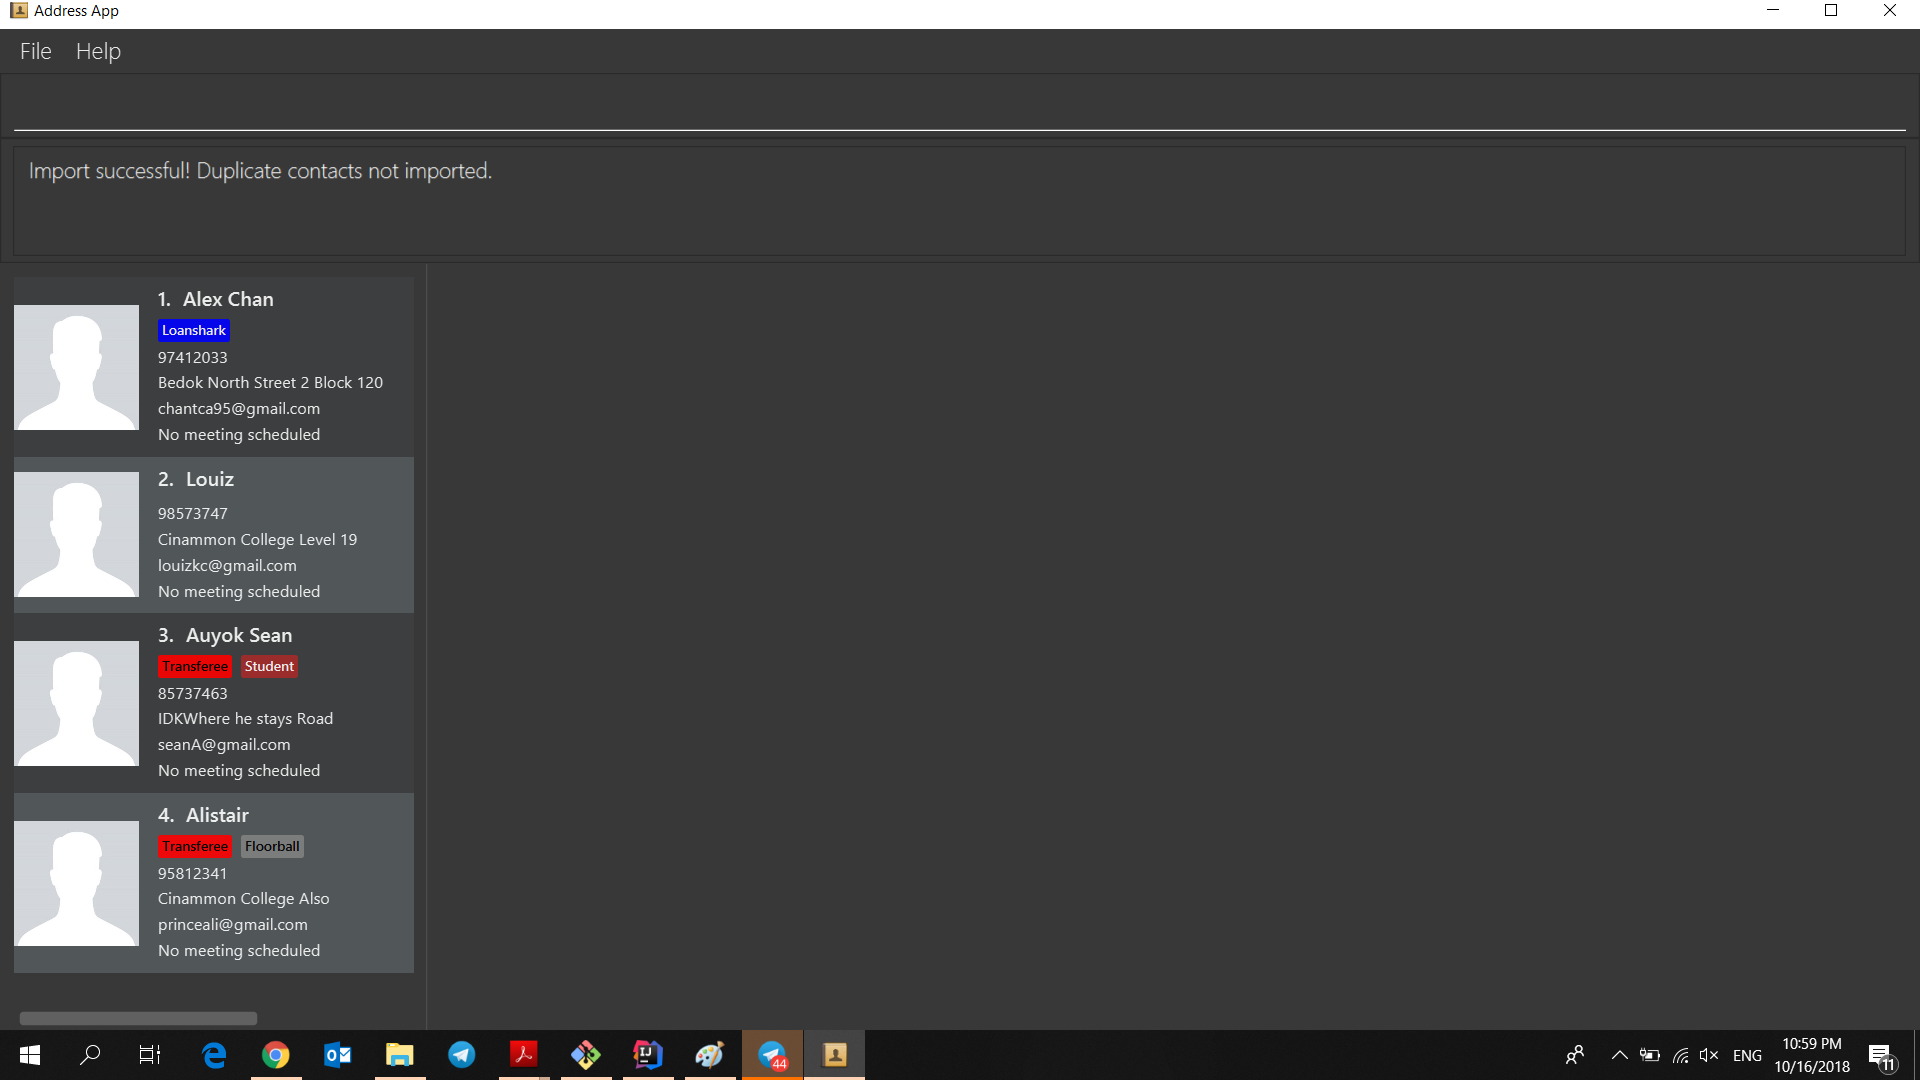Open the Action Center notifications
This screenshot has width=1922, height=1082.
[1884, 1057]
